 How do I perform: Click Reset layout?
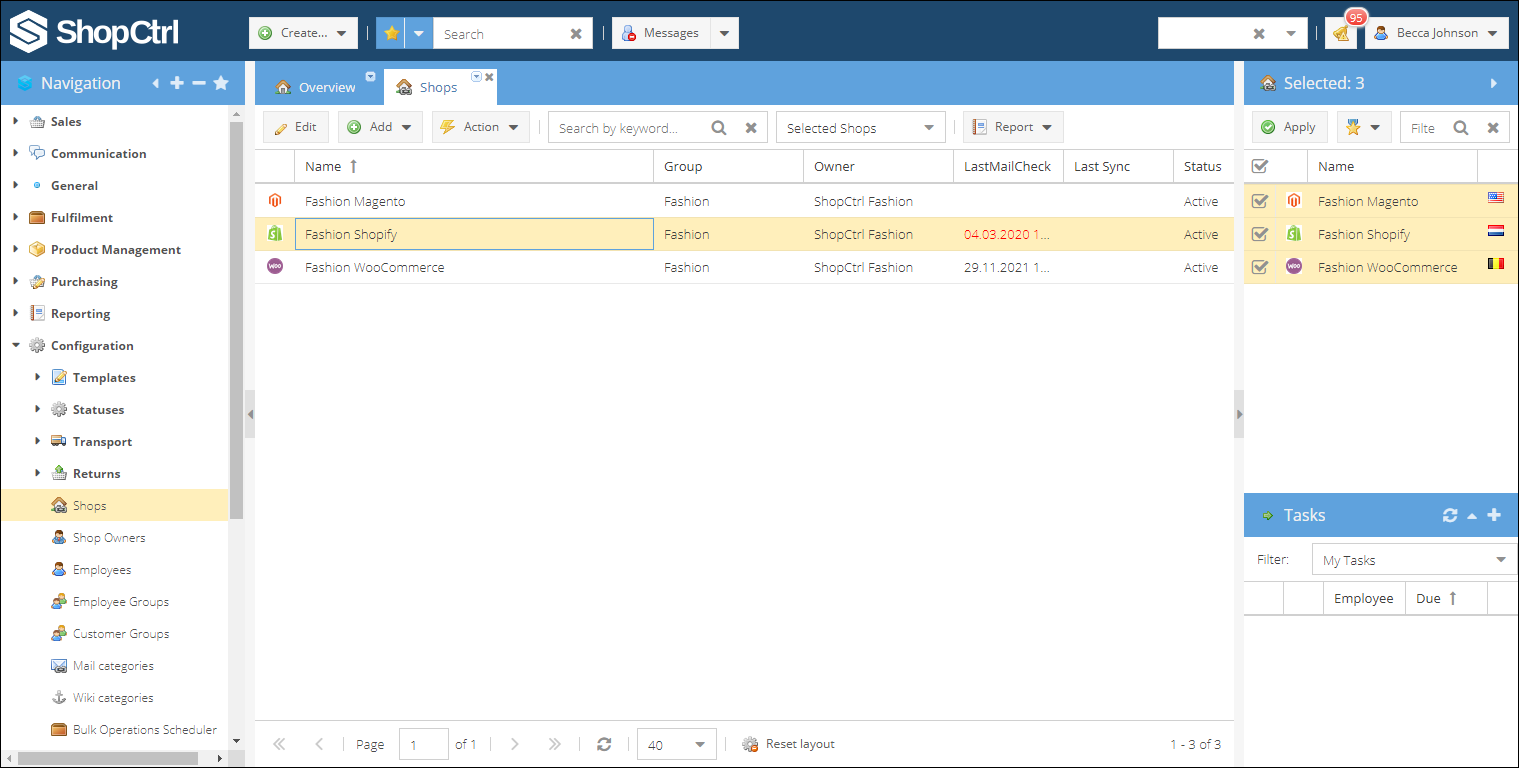pyautogui.click(x=789, y=744)
